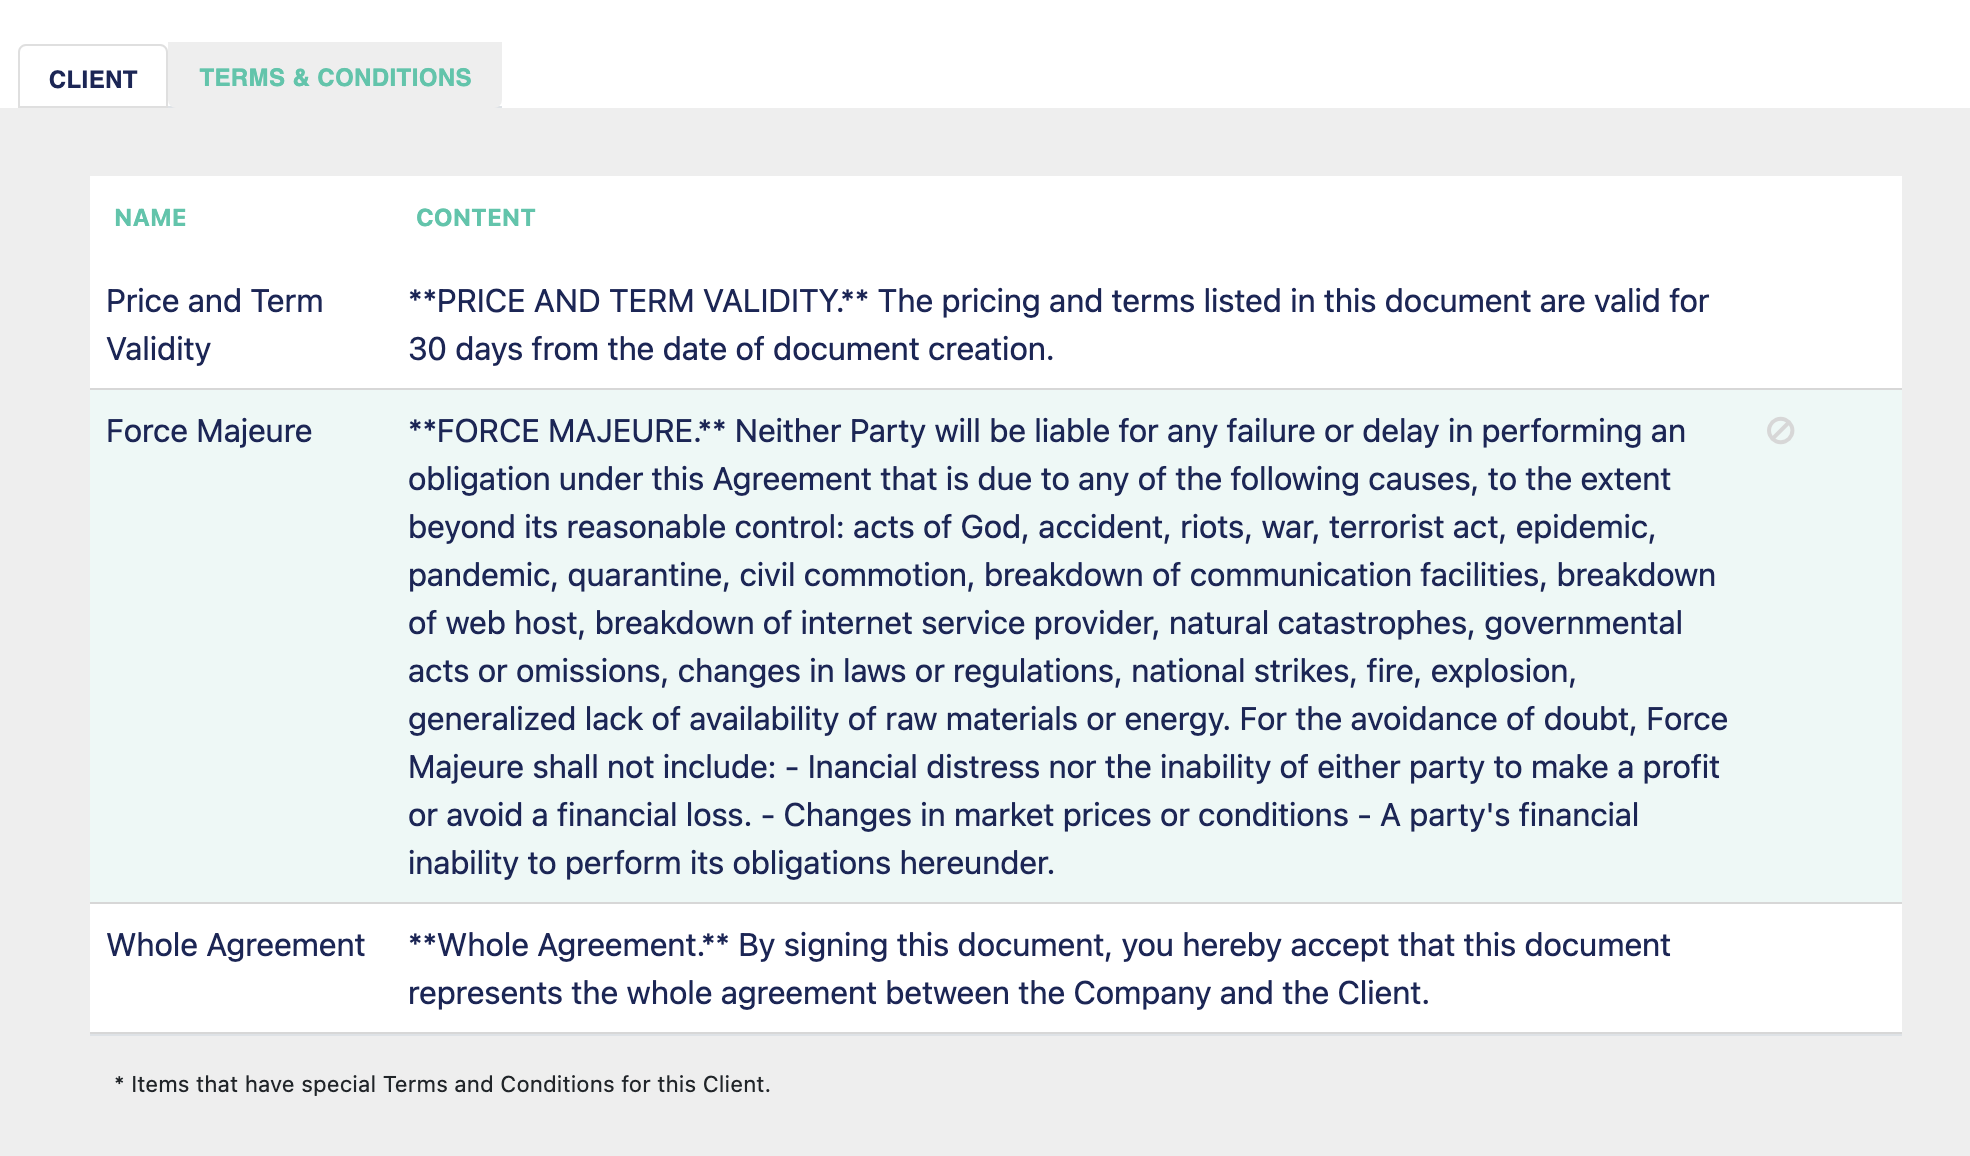Click the special Terms and Conditions footnote
The width and height of the screenshot is (1970, 1156).
pyautogui.click(x=442, y=1084)
